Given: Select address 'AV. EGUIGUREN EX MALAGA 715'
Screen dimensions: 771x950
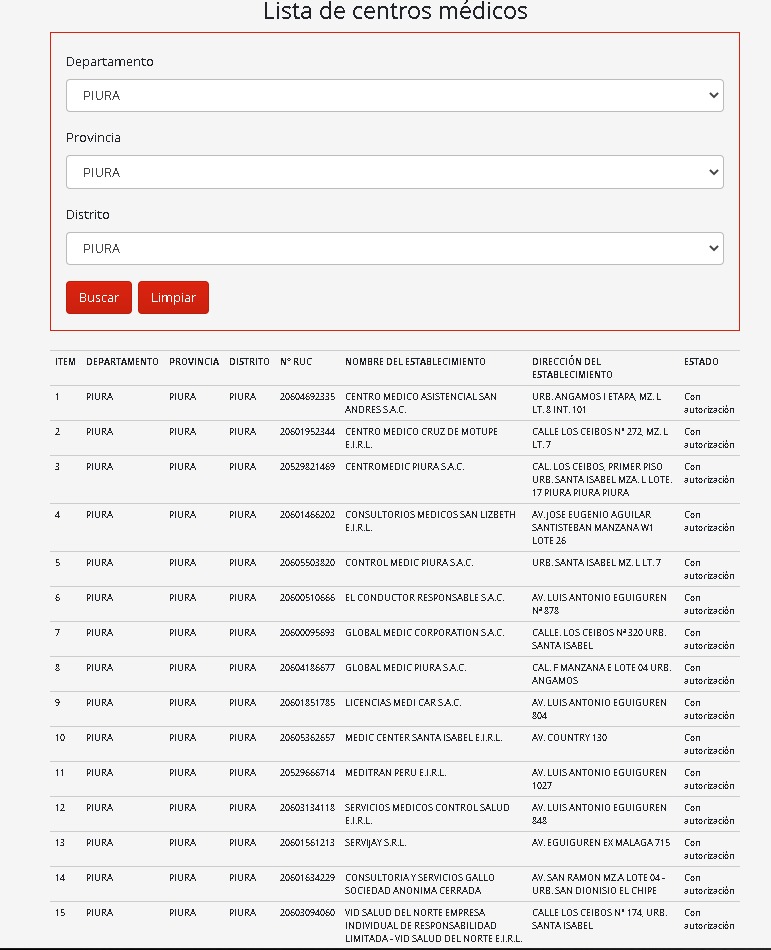Looking at the screenshot, I should pyautogui.click(x=601, y=844).
